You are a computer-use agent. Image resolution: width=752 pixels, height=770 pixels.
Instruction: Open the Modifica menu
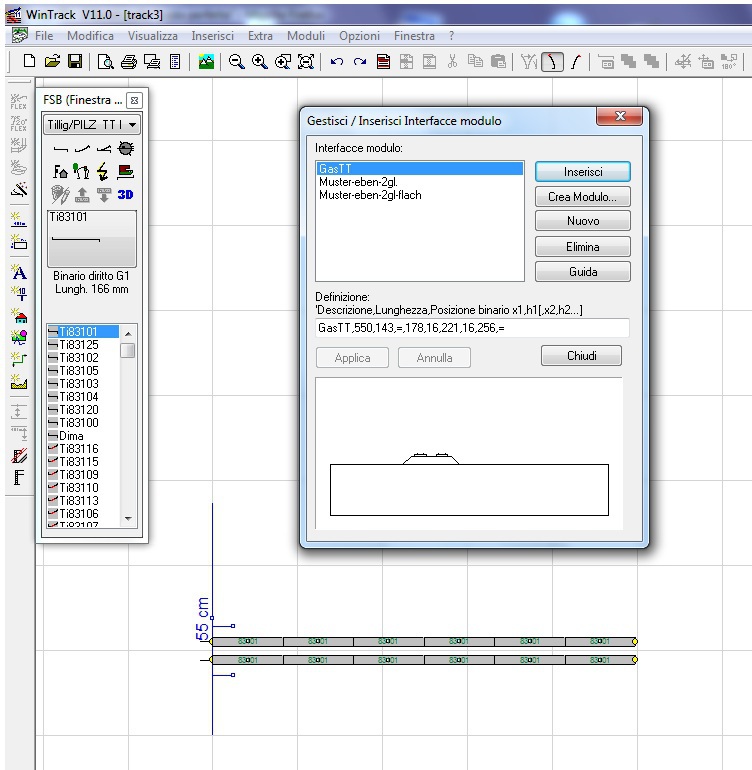(x=90, y=36)
